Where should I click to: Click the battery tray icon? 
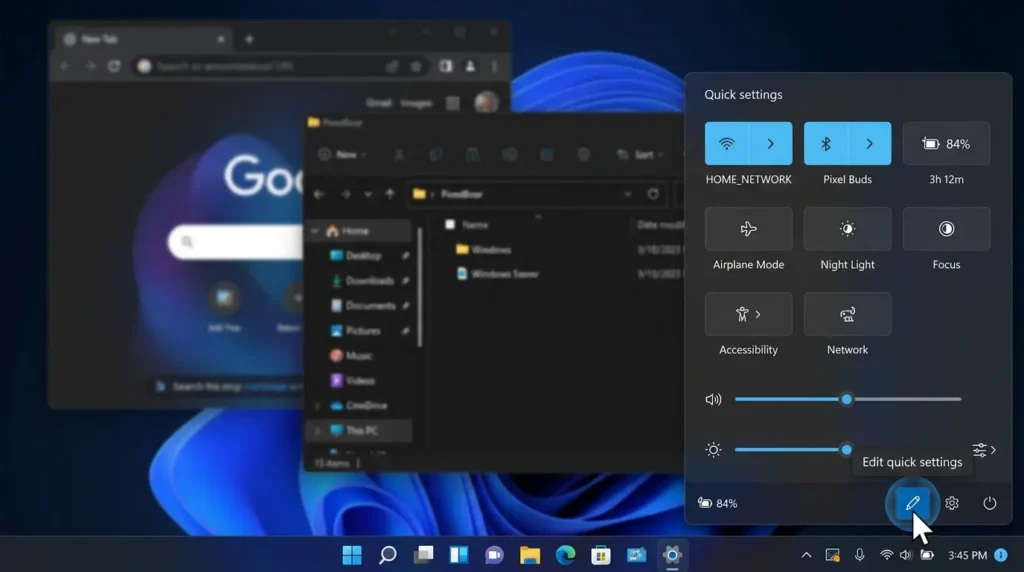tap(927, 555)
